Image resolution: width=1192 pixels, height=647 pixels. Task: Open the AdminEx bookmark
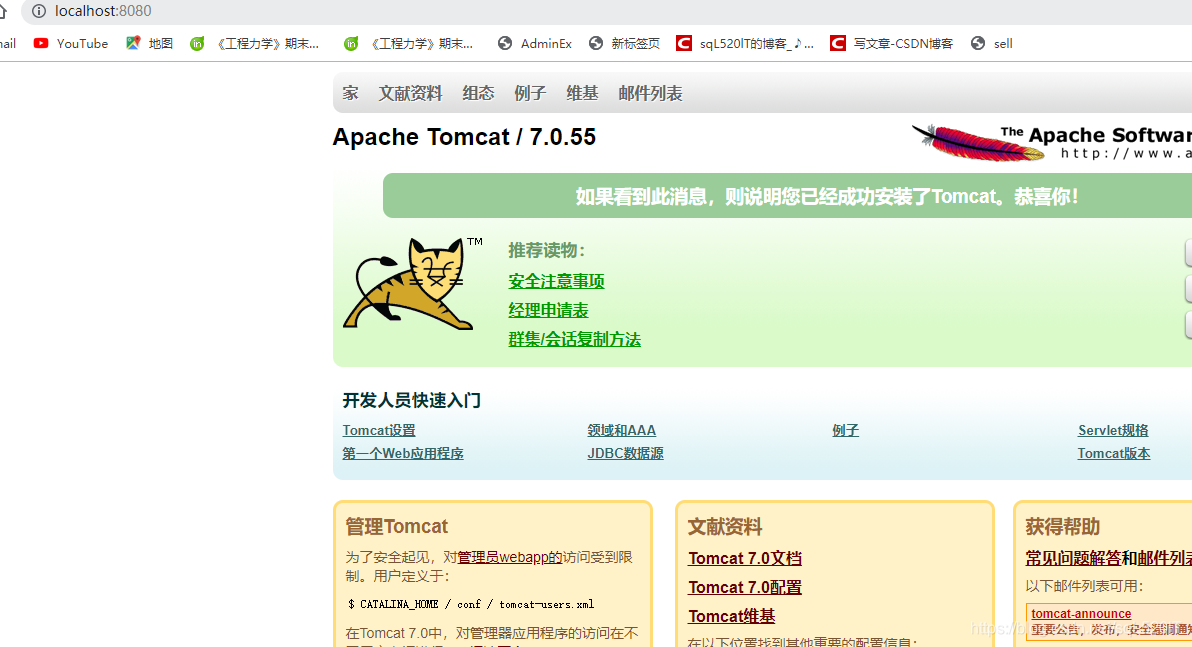click(534, 43)
